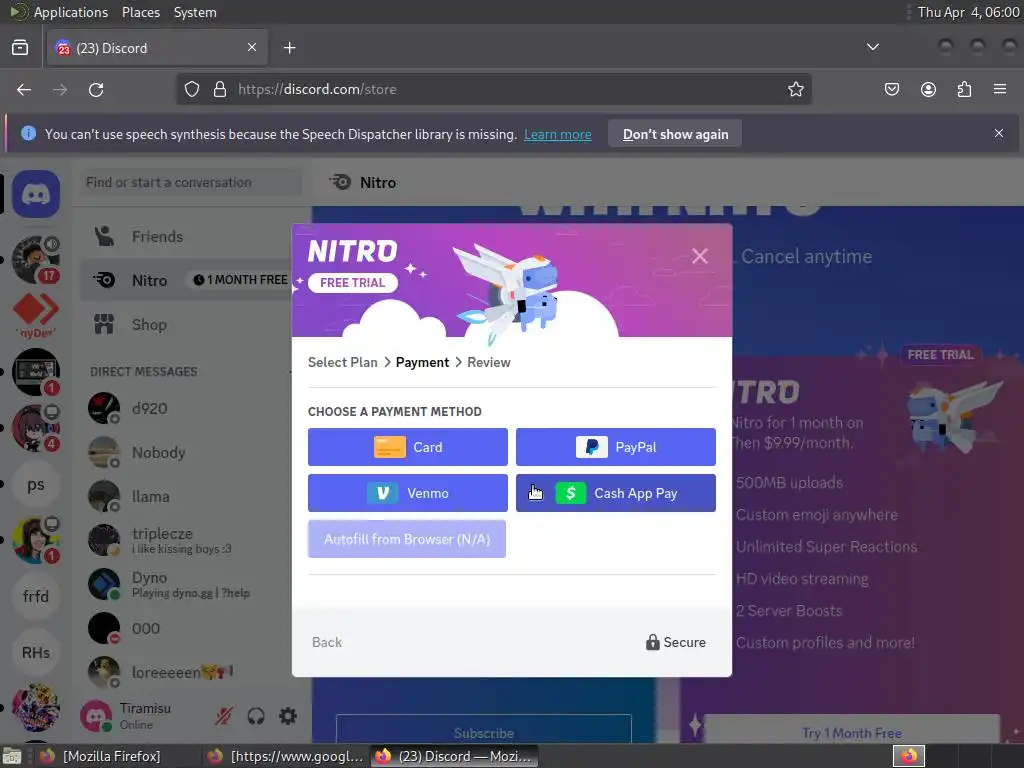The image size is (1024, 768).
Task: Open direct message with triplecze
Action: point(186,540)
